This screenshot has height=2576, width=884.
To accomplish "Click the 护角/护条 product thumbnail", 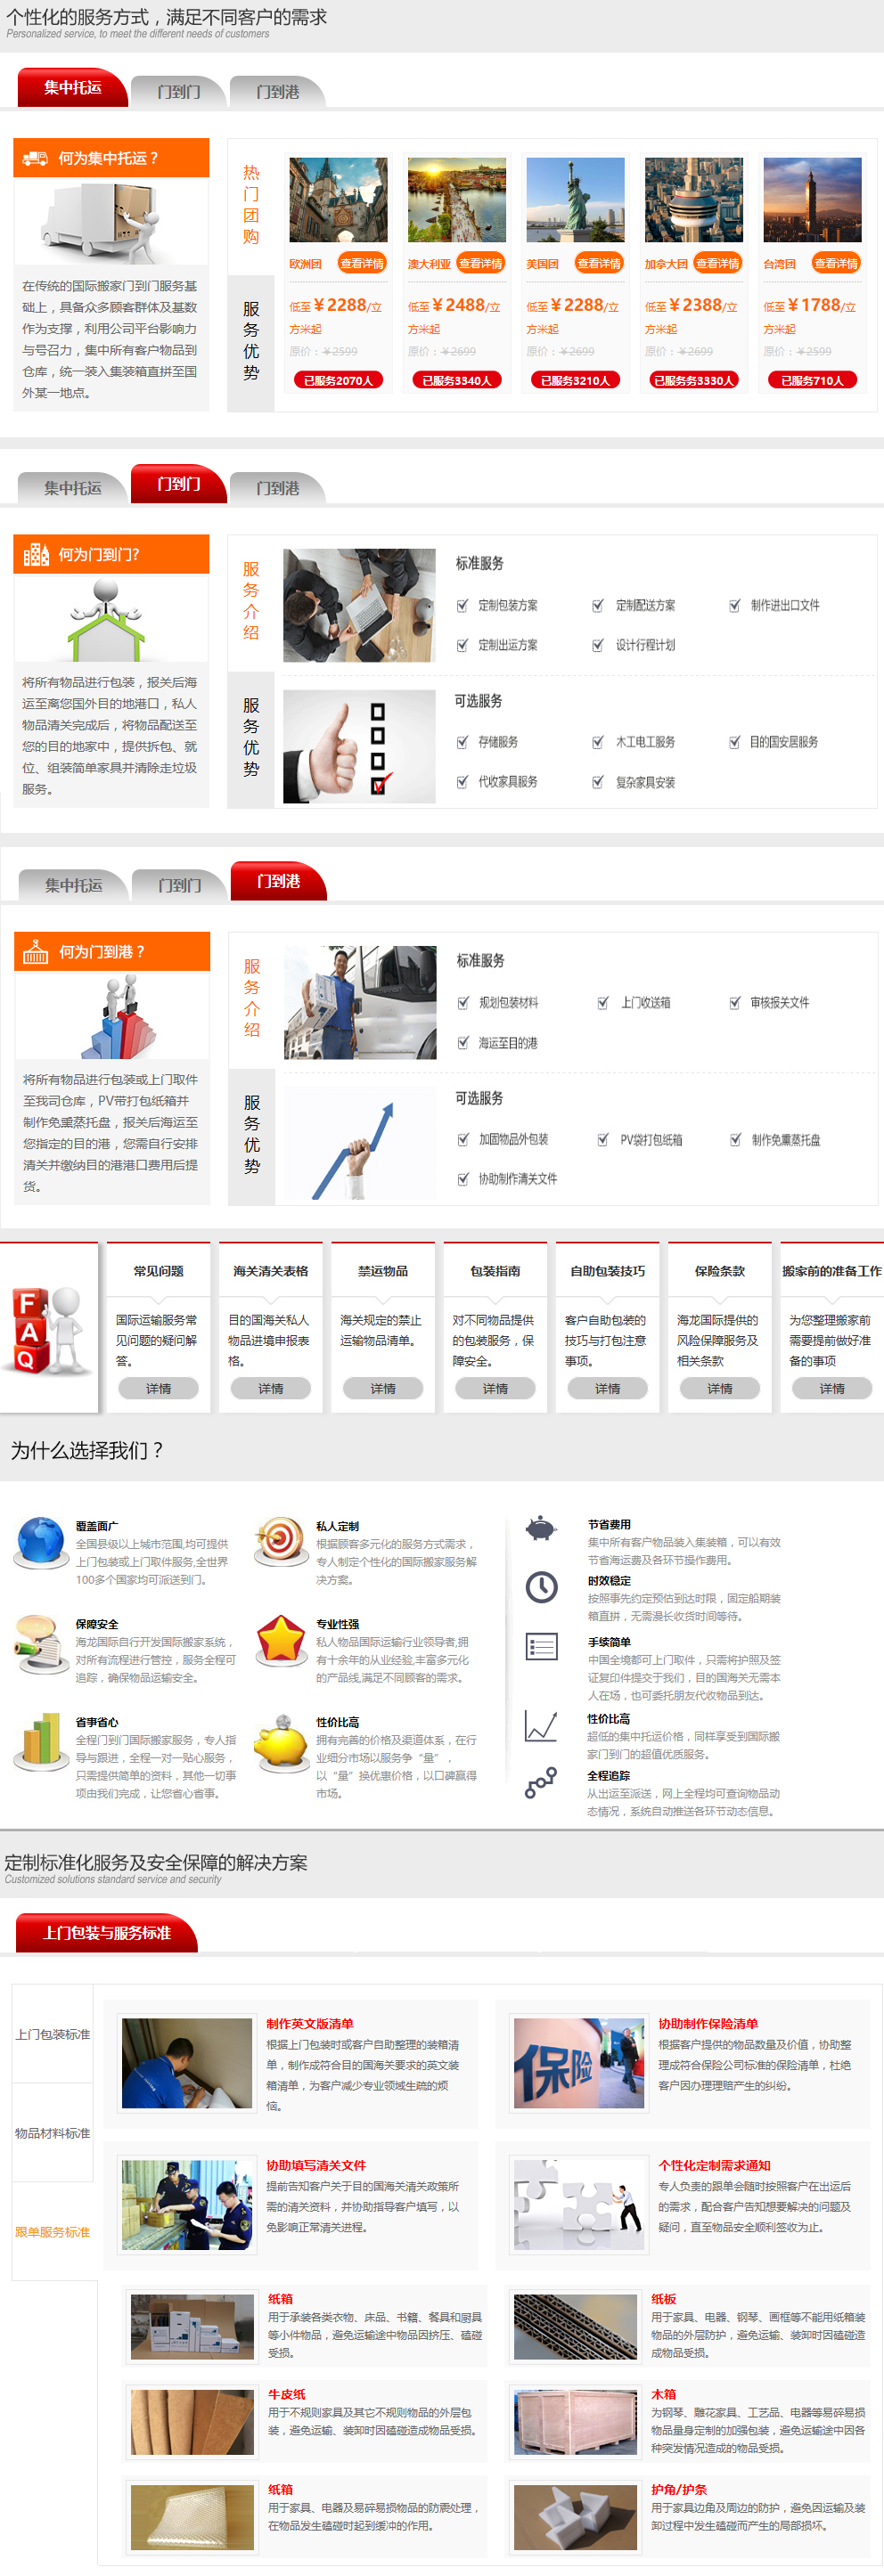I will (575, 2517).
